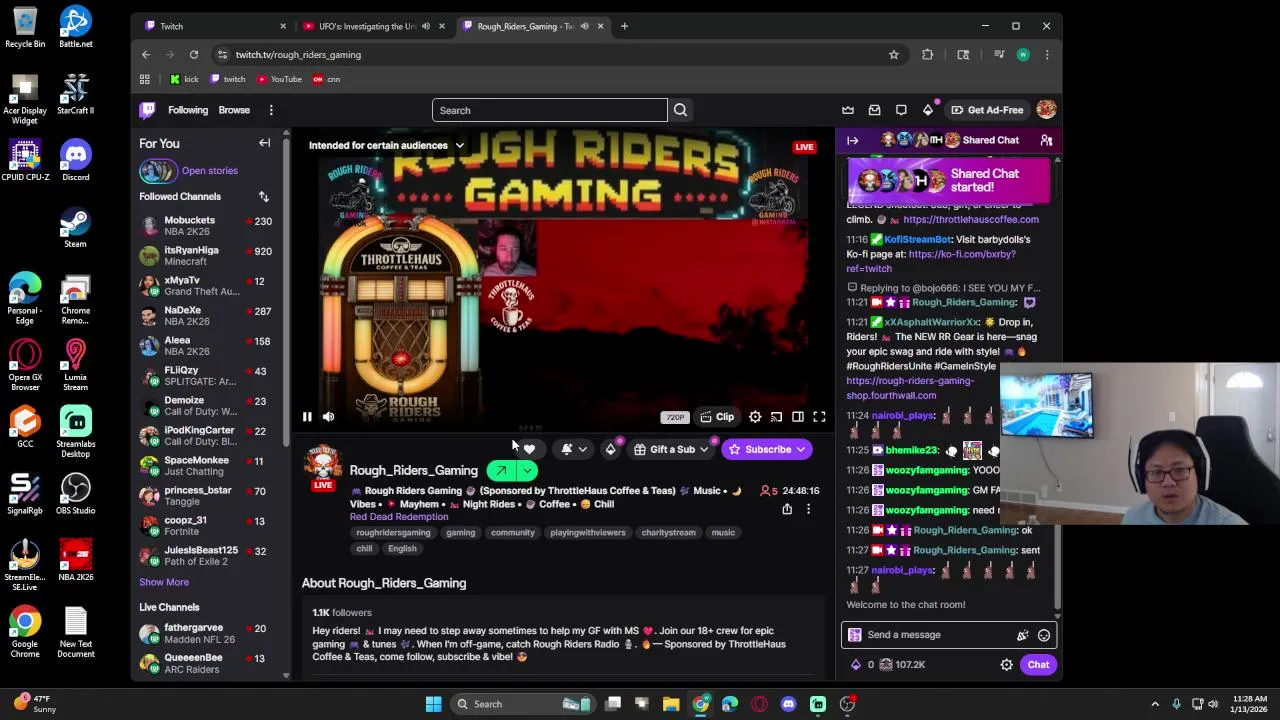Expand the Intended for certain audiences notice
The image size is (1280, 720).
click(386, 145)
